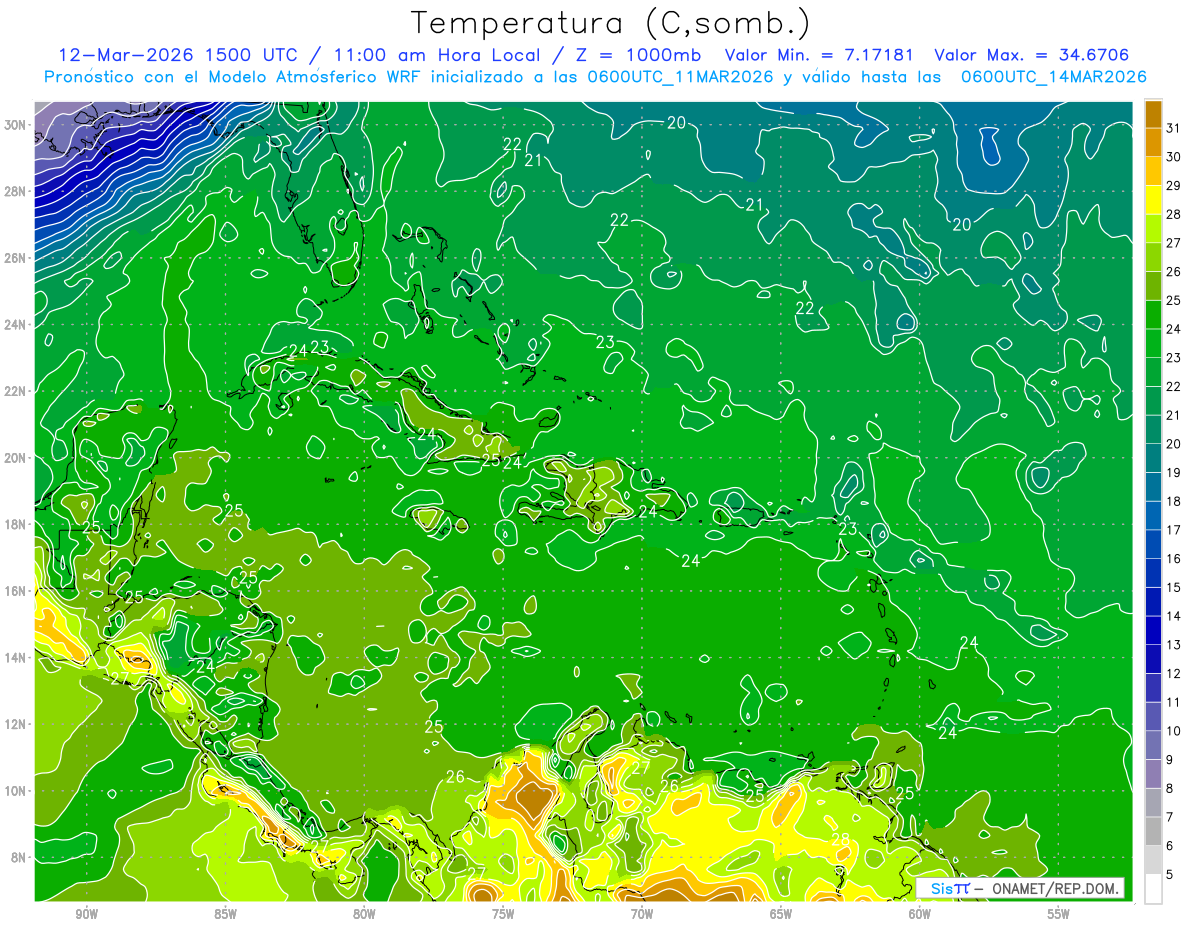Click the 65W longitude axis label
This screenshot has width=1200, height=927.
[x=781, y=914]
